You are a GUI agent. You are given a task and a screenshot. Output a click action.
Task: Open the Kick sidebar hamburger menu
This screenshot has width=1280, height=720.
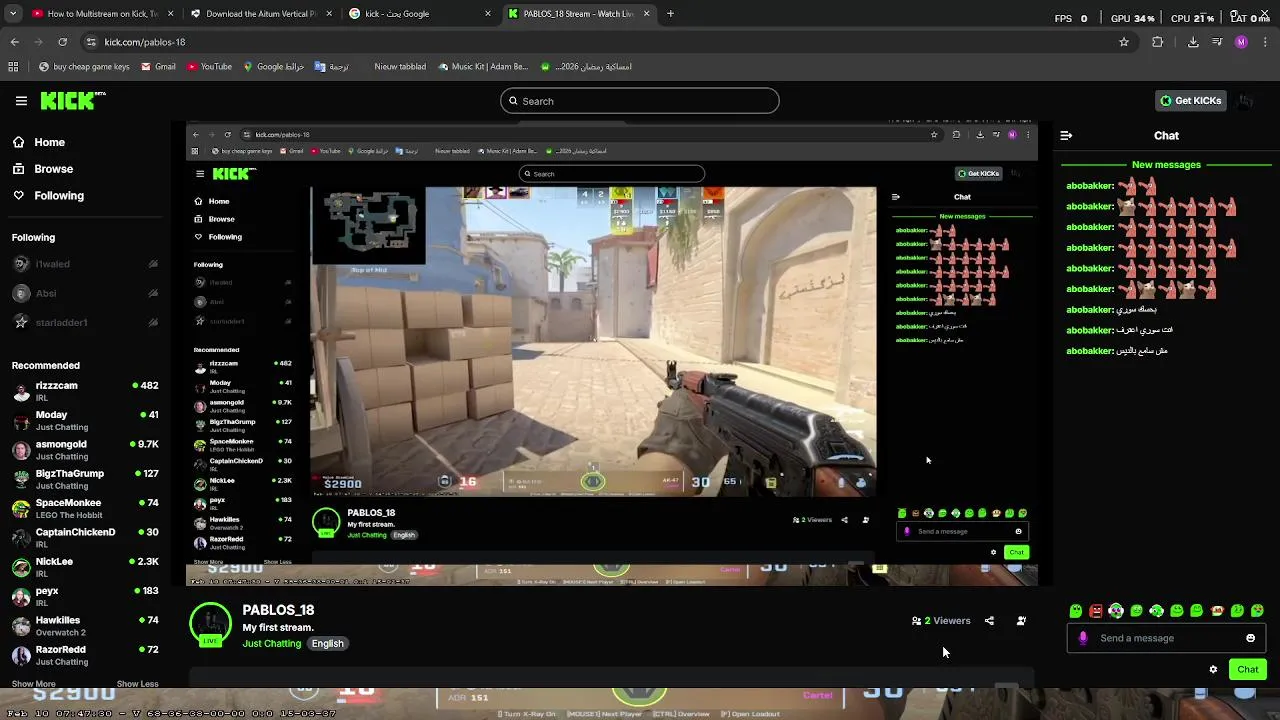click(21, 101)
